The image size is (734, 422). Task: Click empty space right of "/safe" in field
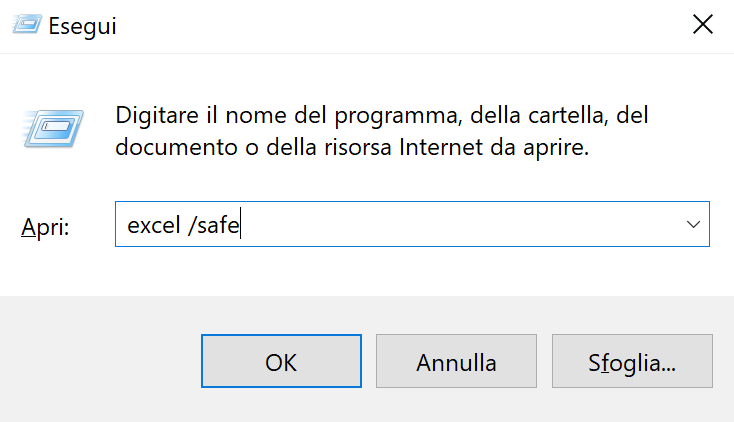(450, 226)
